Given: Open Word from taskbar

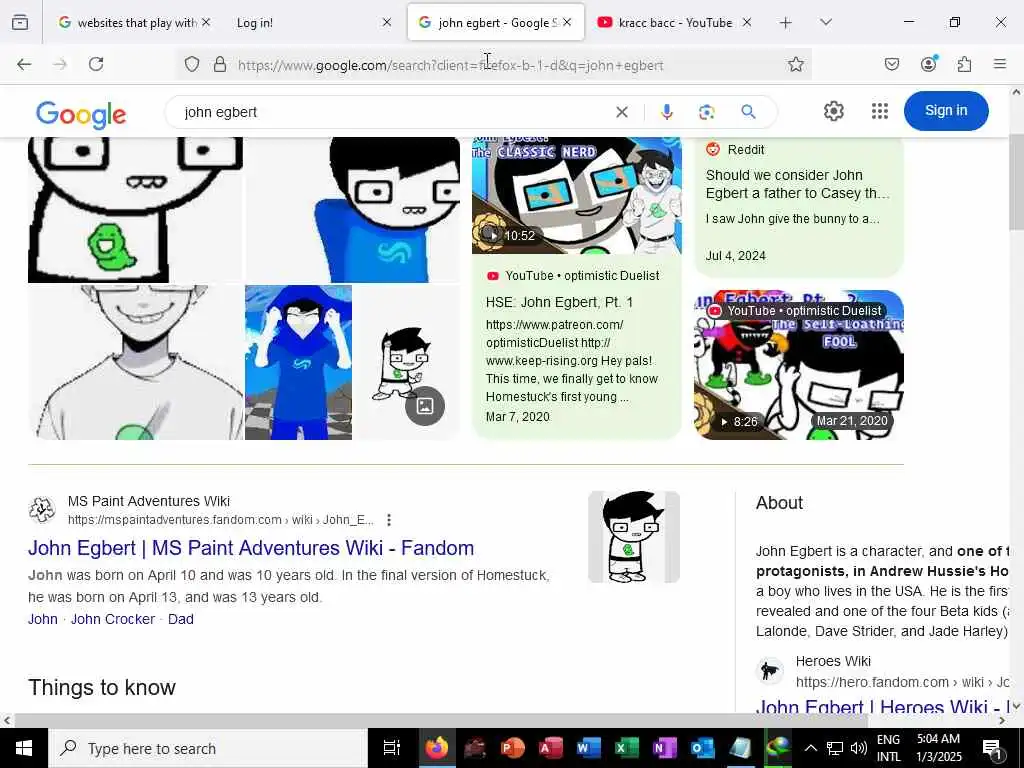Looking at the screenshot, I should [x=588, y=748].
